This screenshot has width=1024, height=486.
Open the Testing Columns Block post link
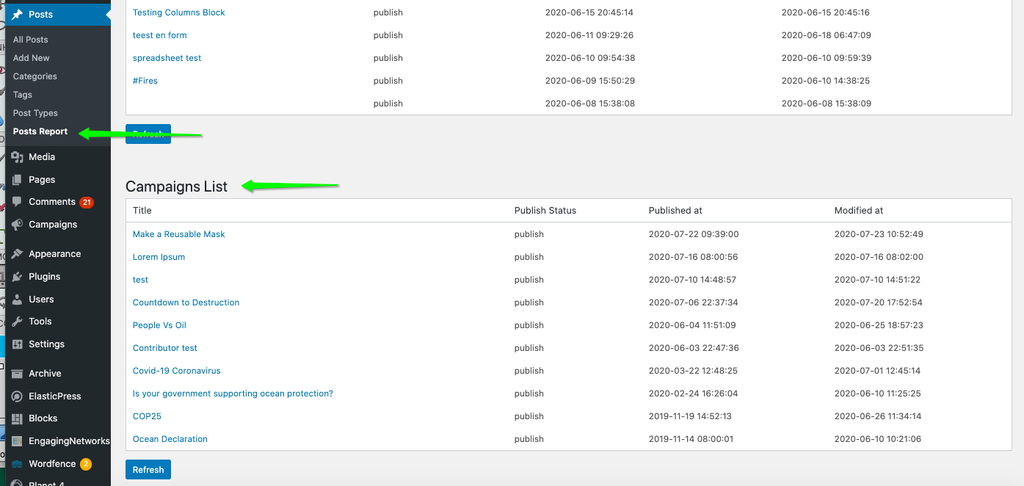tap(179, 12)
